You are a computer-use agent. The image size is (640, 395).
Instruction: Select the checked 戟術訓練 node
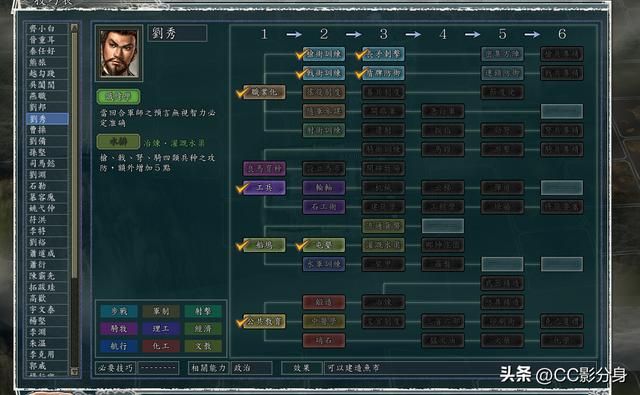[x=324, y=73]
